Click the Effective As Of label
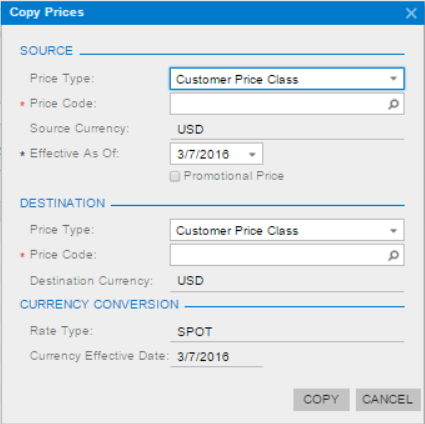The width and height of the screenshot is (425, 424). (74, 153)
